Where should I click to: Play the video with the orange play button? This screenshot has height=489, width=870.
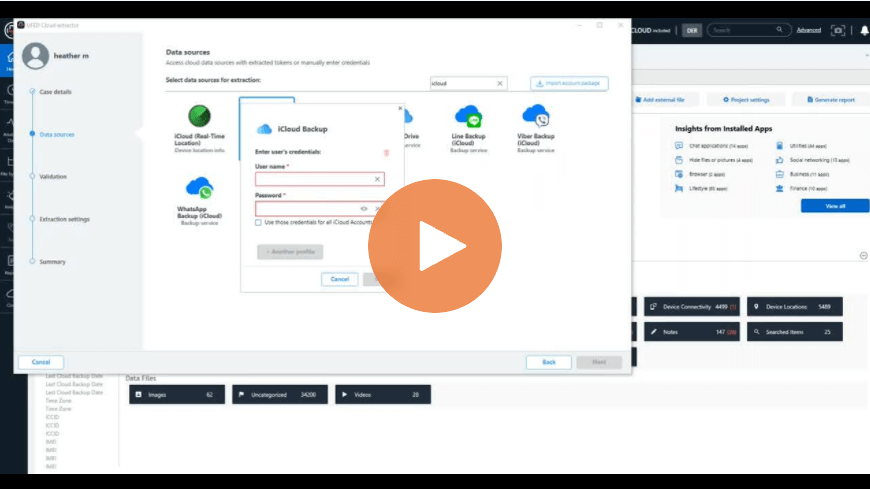click(x=434, y=246)
